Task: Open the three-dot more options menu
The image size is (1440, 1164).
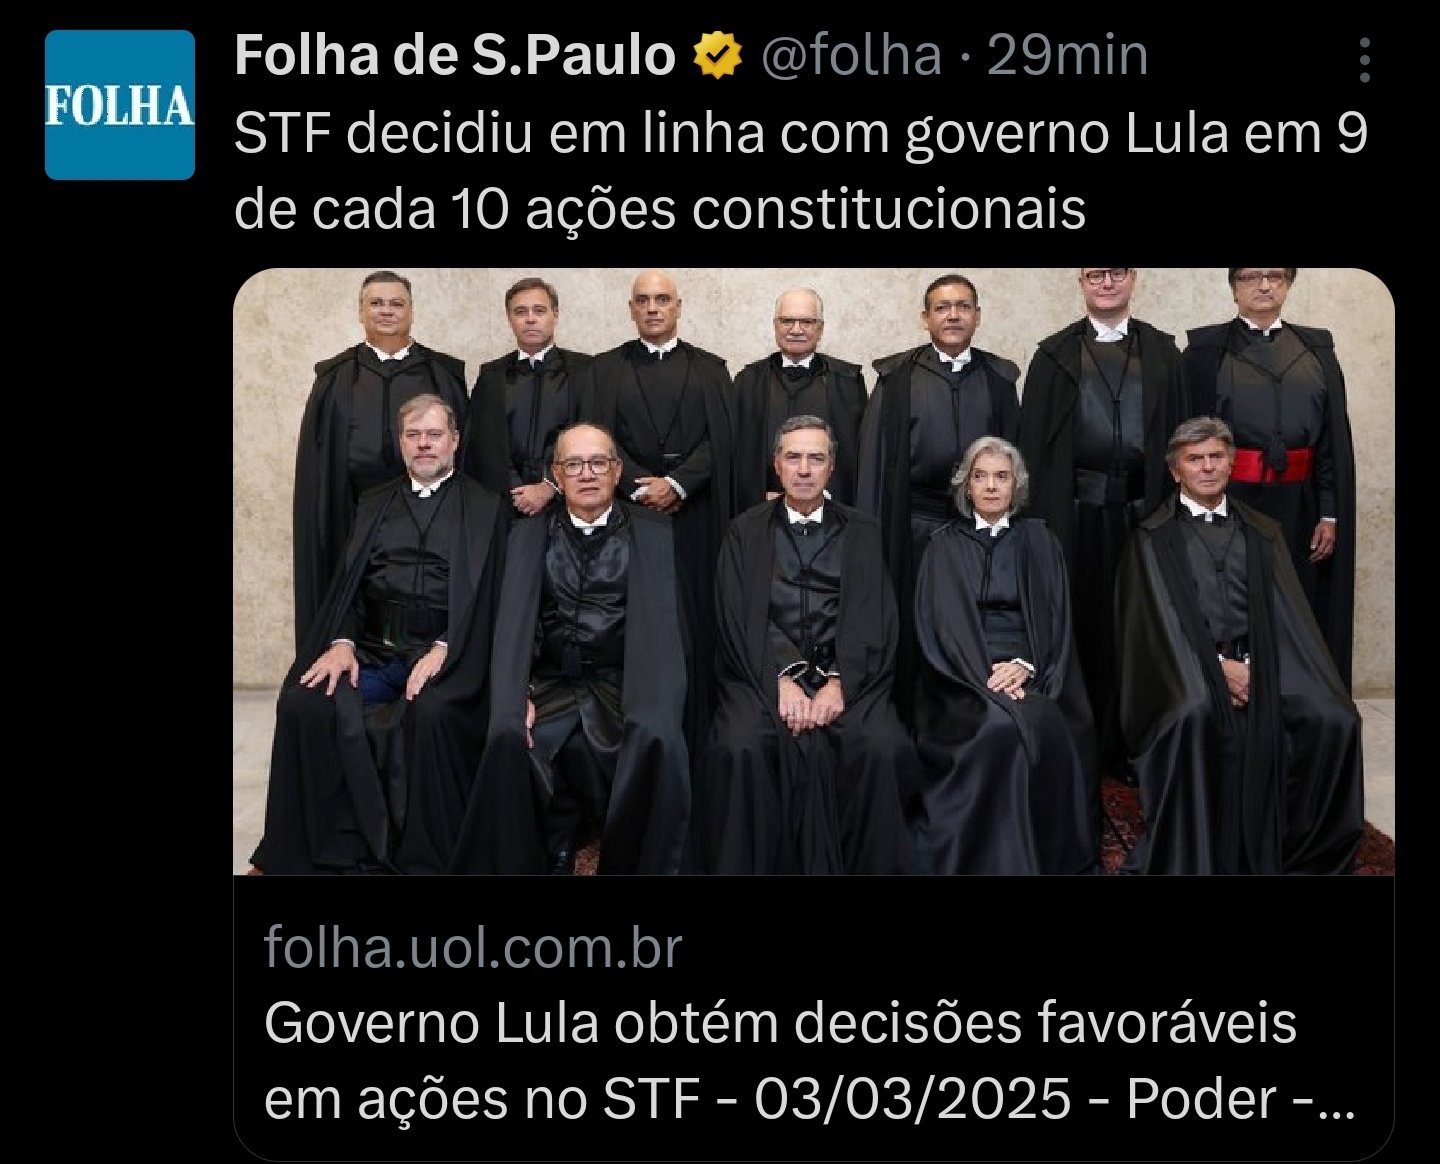Action: click(x=1365, y=61)
